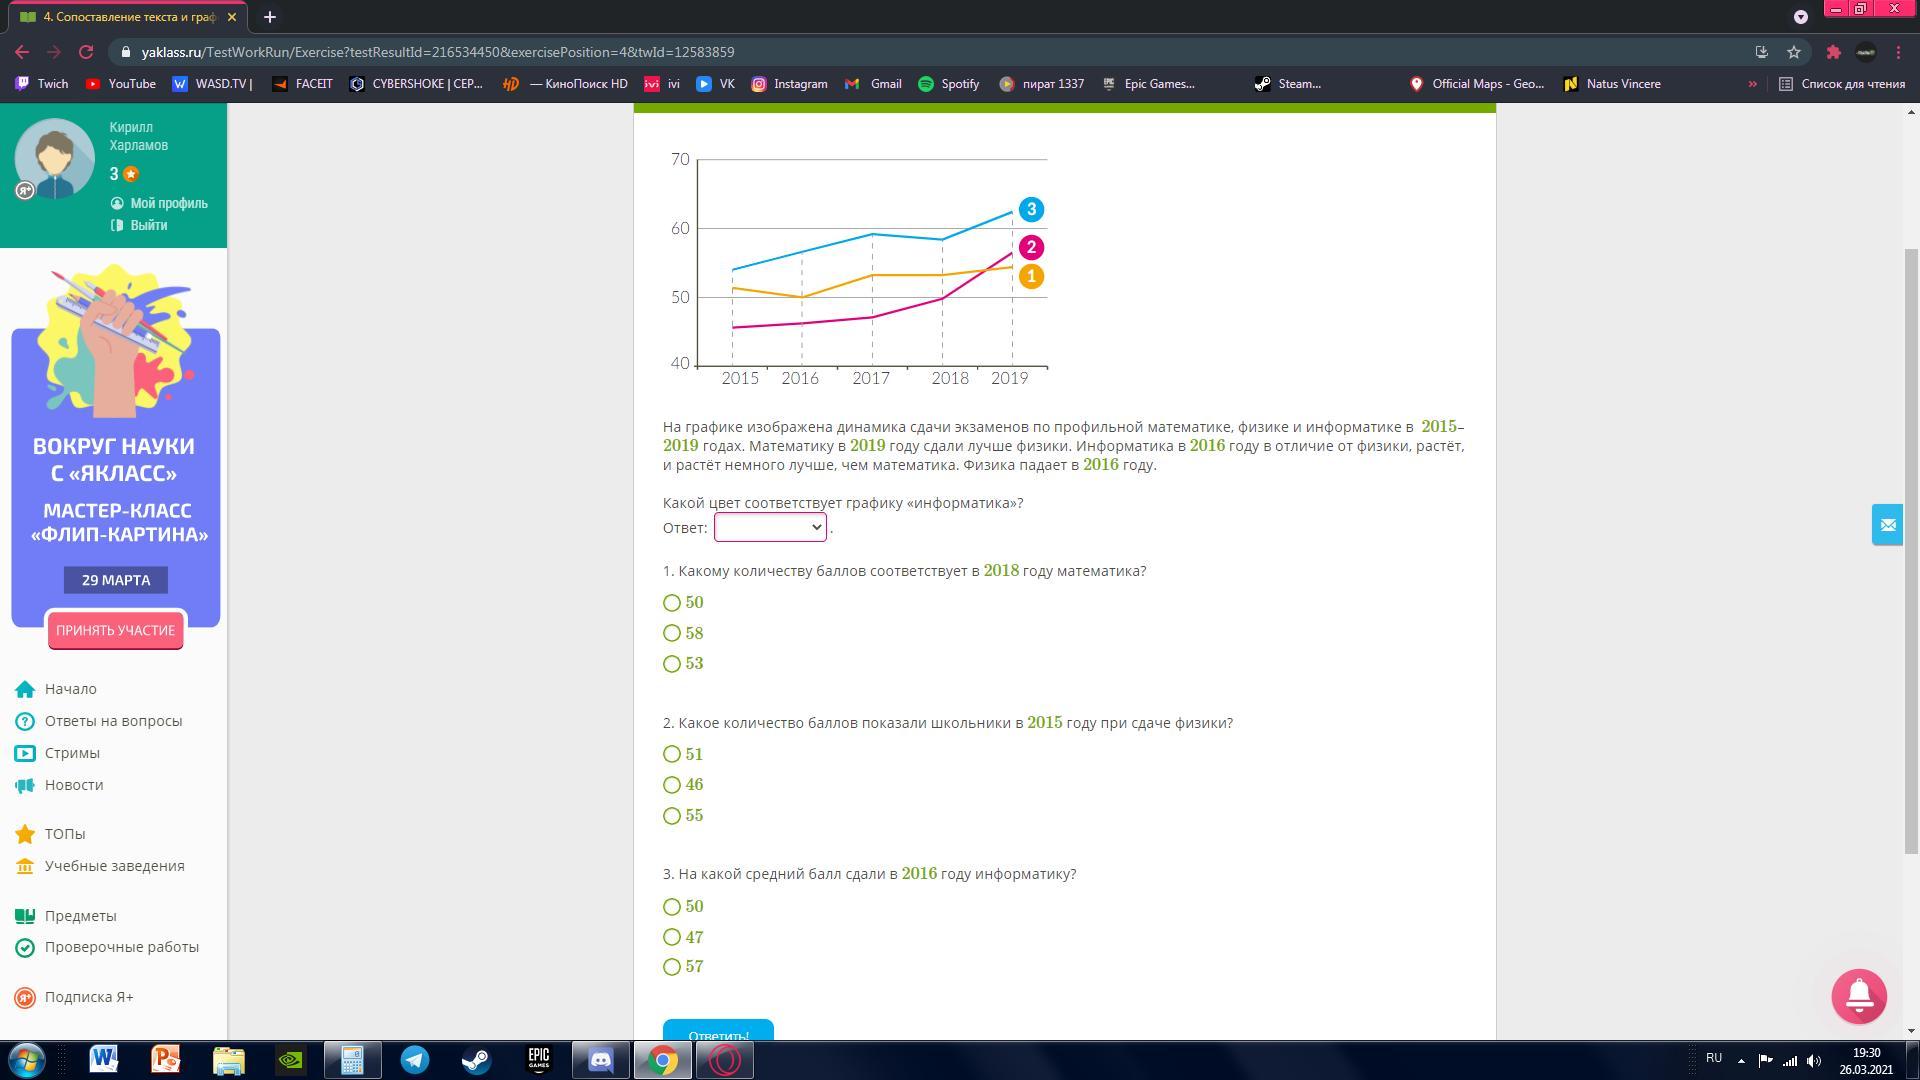Click the ПРИНЯТЬ УЧАСТИЕ button

115,630
